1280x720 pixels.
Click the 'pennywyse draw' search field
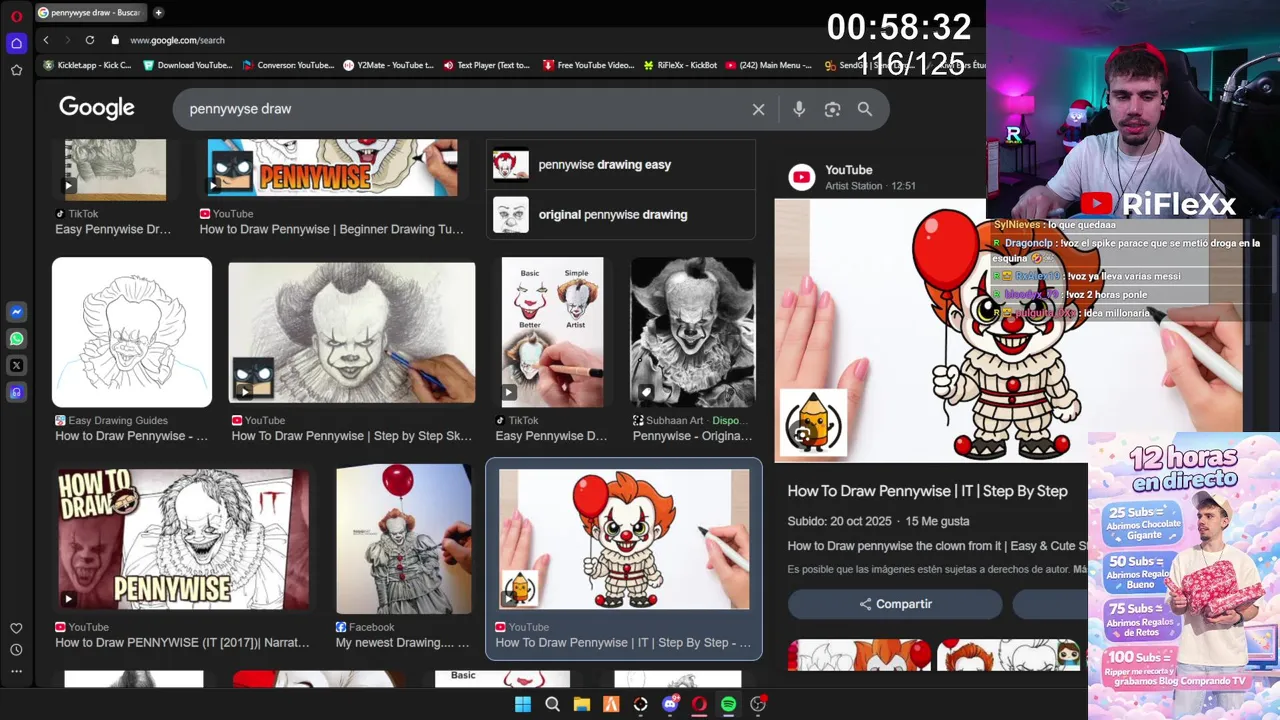[460, 109]
